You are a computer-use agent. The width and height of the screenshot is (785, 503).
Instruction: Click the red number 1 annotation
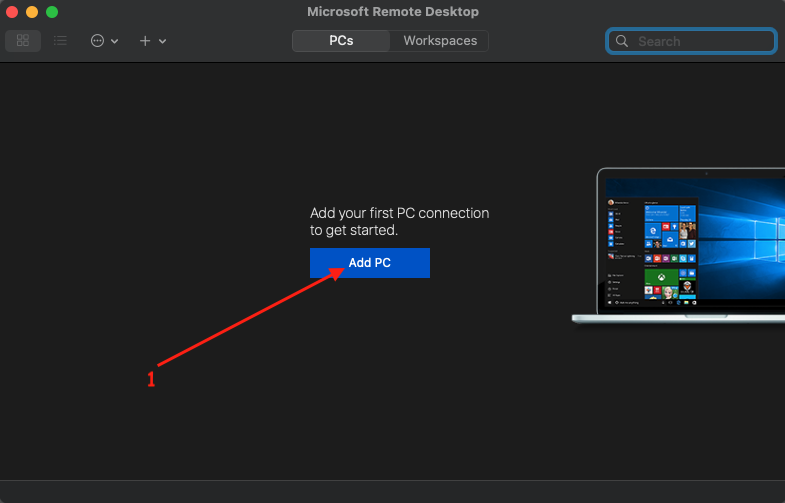151,380
